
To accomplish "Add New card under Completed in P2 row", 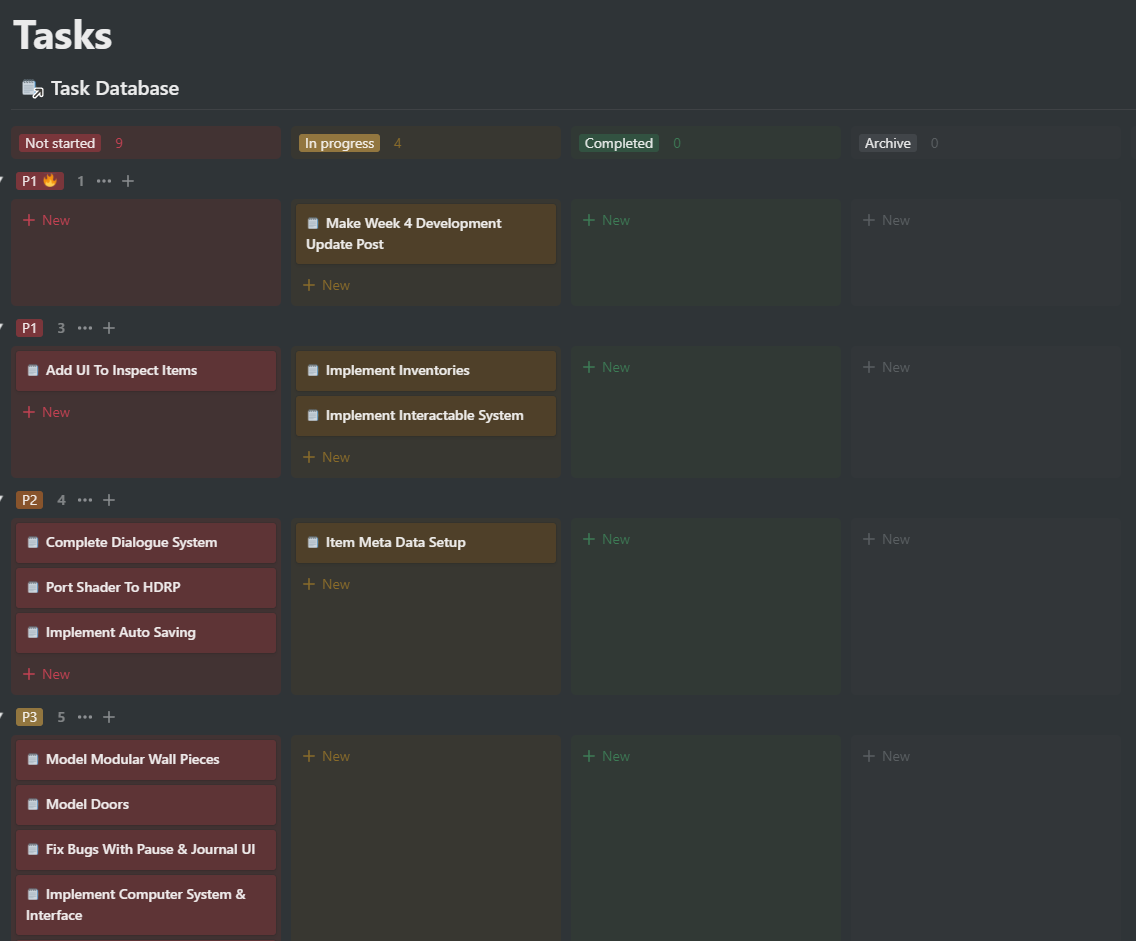I will pyautogui.click(x=606, y=539).
